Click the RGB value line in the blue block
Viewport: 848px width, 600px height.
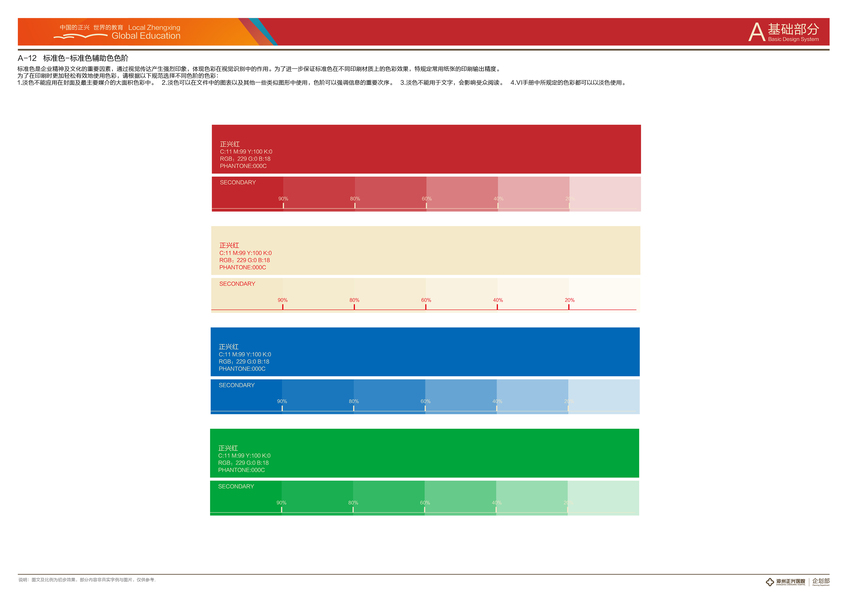pyautogui.click(x=244, y=361)
